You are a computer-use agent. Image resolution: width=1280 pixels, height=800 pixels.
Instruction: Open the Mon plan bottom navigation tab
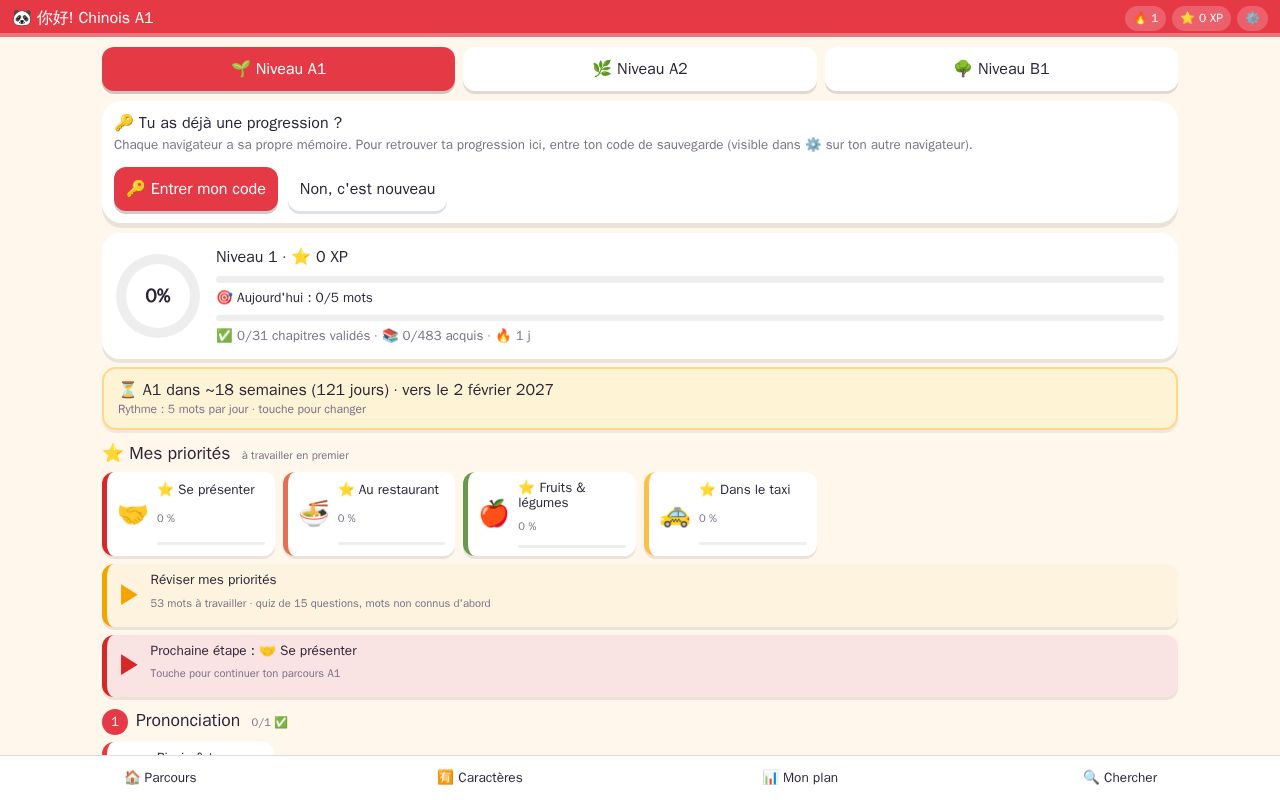800,777
